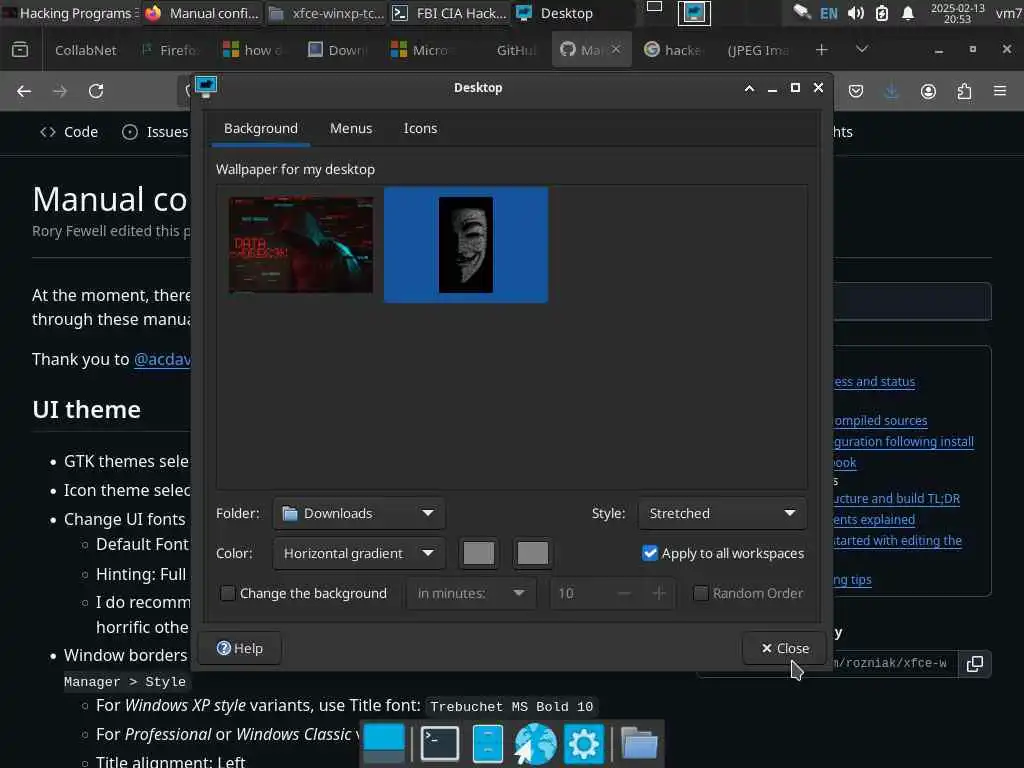
Task: Click the minus button of interval spinner
Action: (x=624, y=593)
